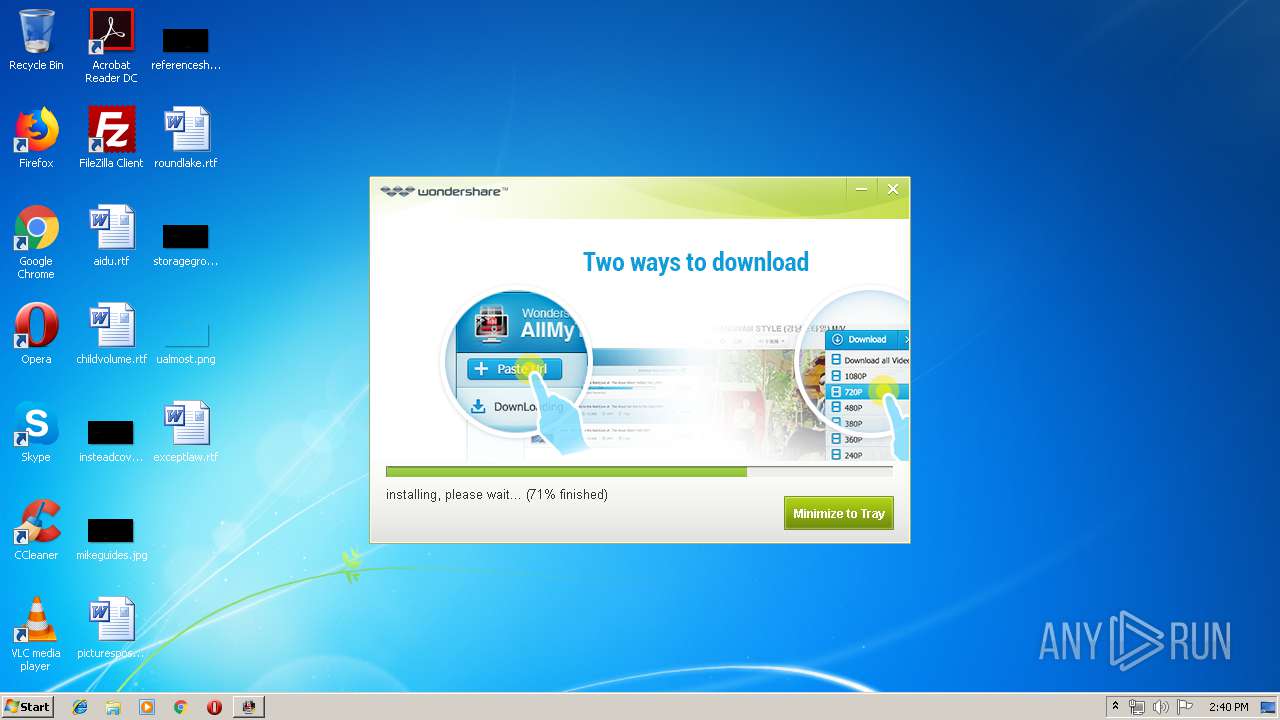Select the picturespo... desktop file
1280x720 pixels.
click(x=111, y=628)
